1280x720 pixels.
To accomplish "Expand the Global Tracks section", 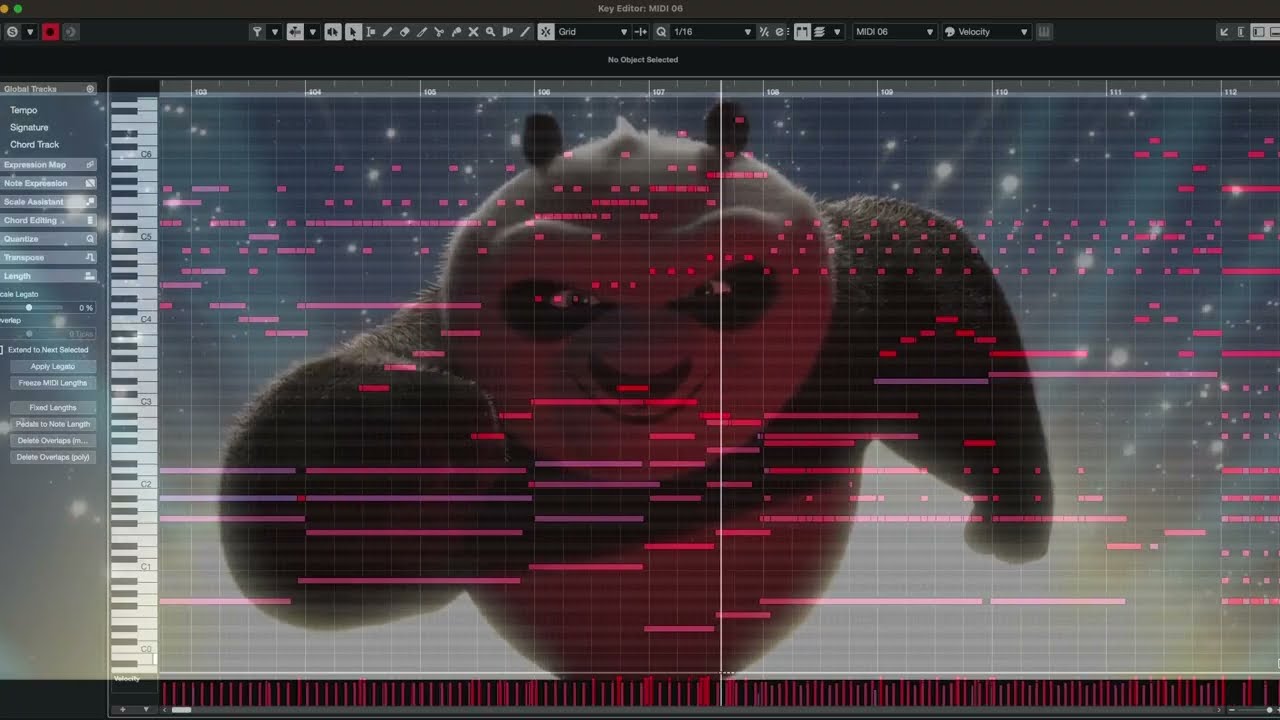I will (48, 89).
